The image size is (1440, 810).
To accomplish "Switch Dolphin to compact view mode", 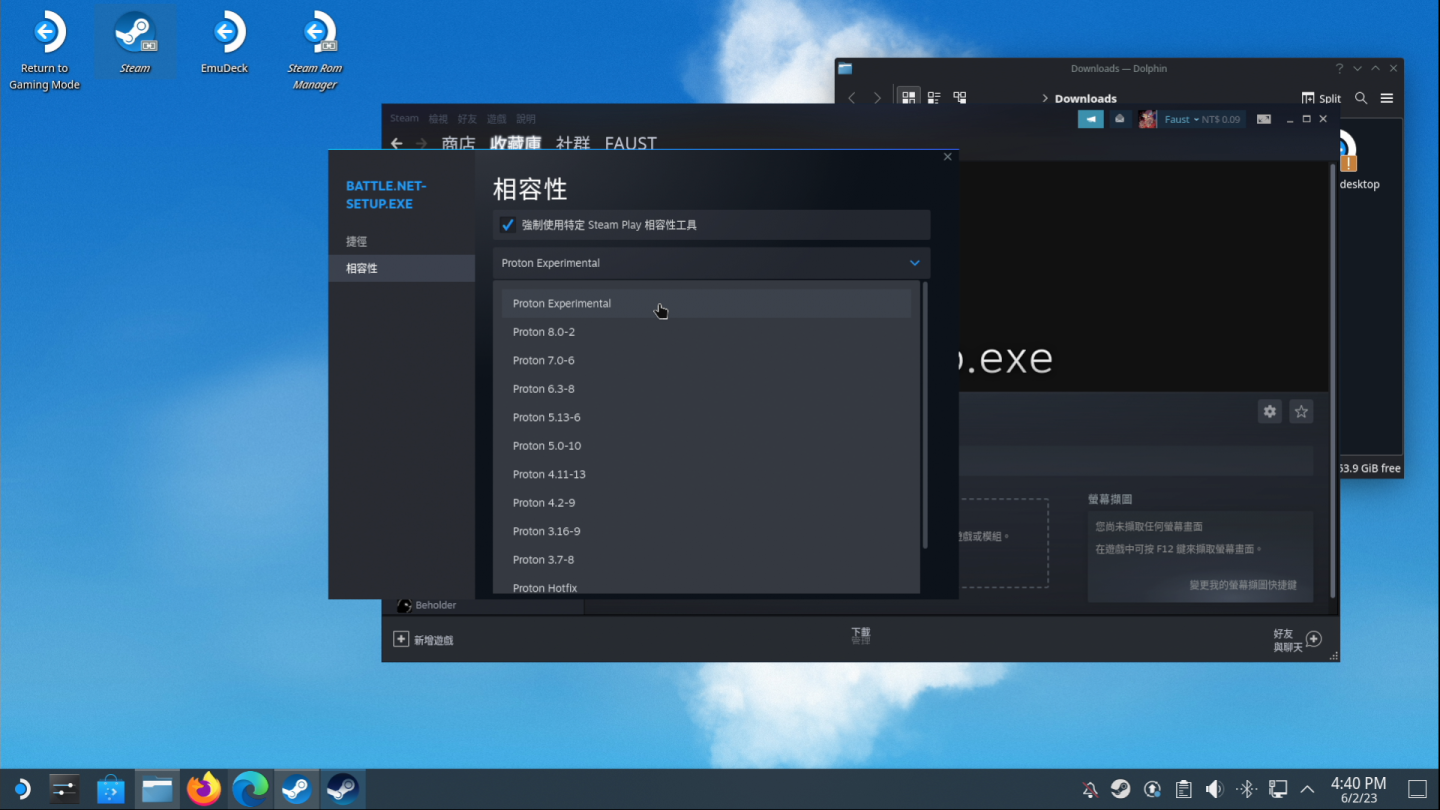I will click(x=934, y=98).
